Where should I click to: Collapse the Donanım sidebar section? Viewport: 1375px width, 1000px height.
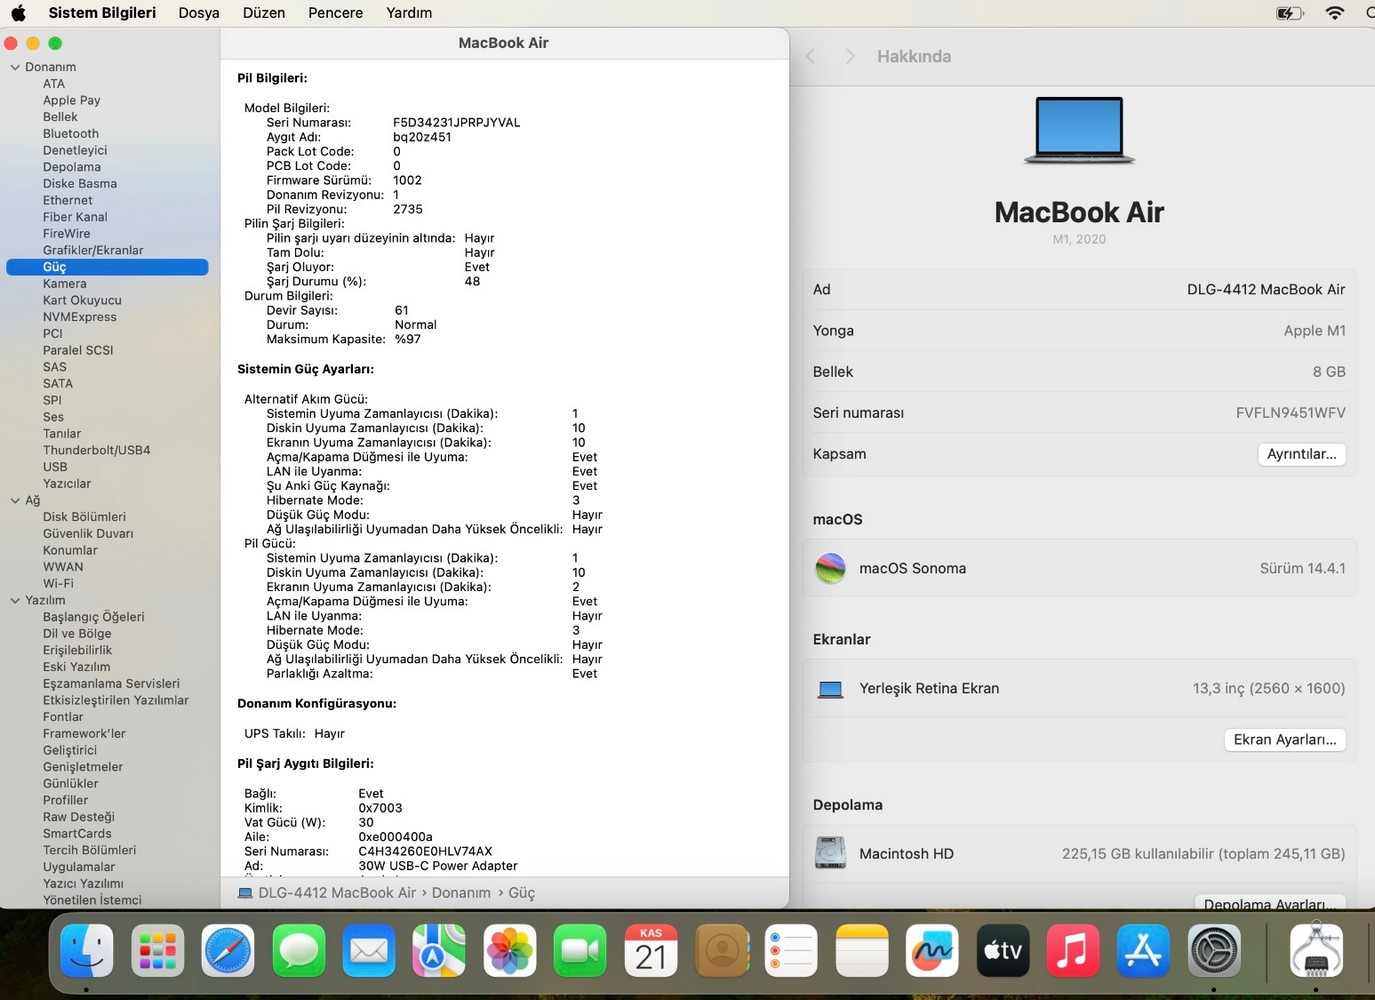click(15, 68)
